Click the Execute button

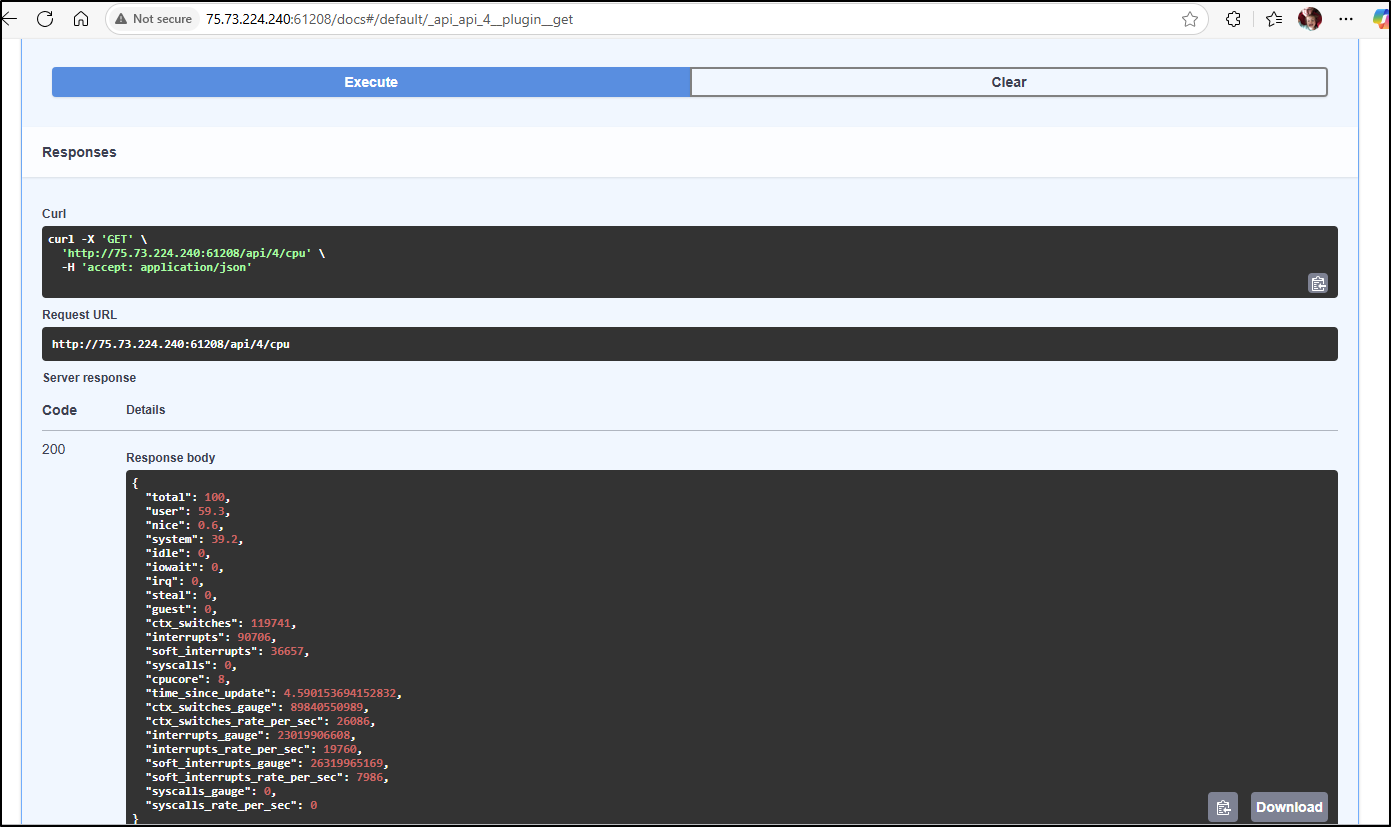coord(371,82)
